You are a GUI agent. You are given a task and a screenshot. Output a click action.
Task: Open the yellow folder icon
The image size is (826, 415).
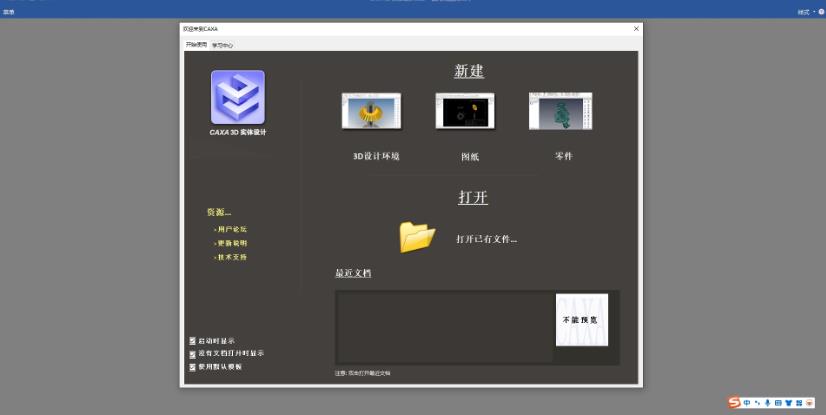click(x=417, y=237)
